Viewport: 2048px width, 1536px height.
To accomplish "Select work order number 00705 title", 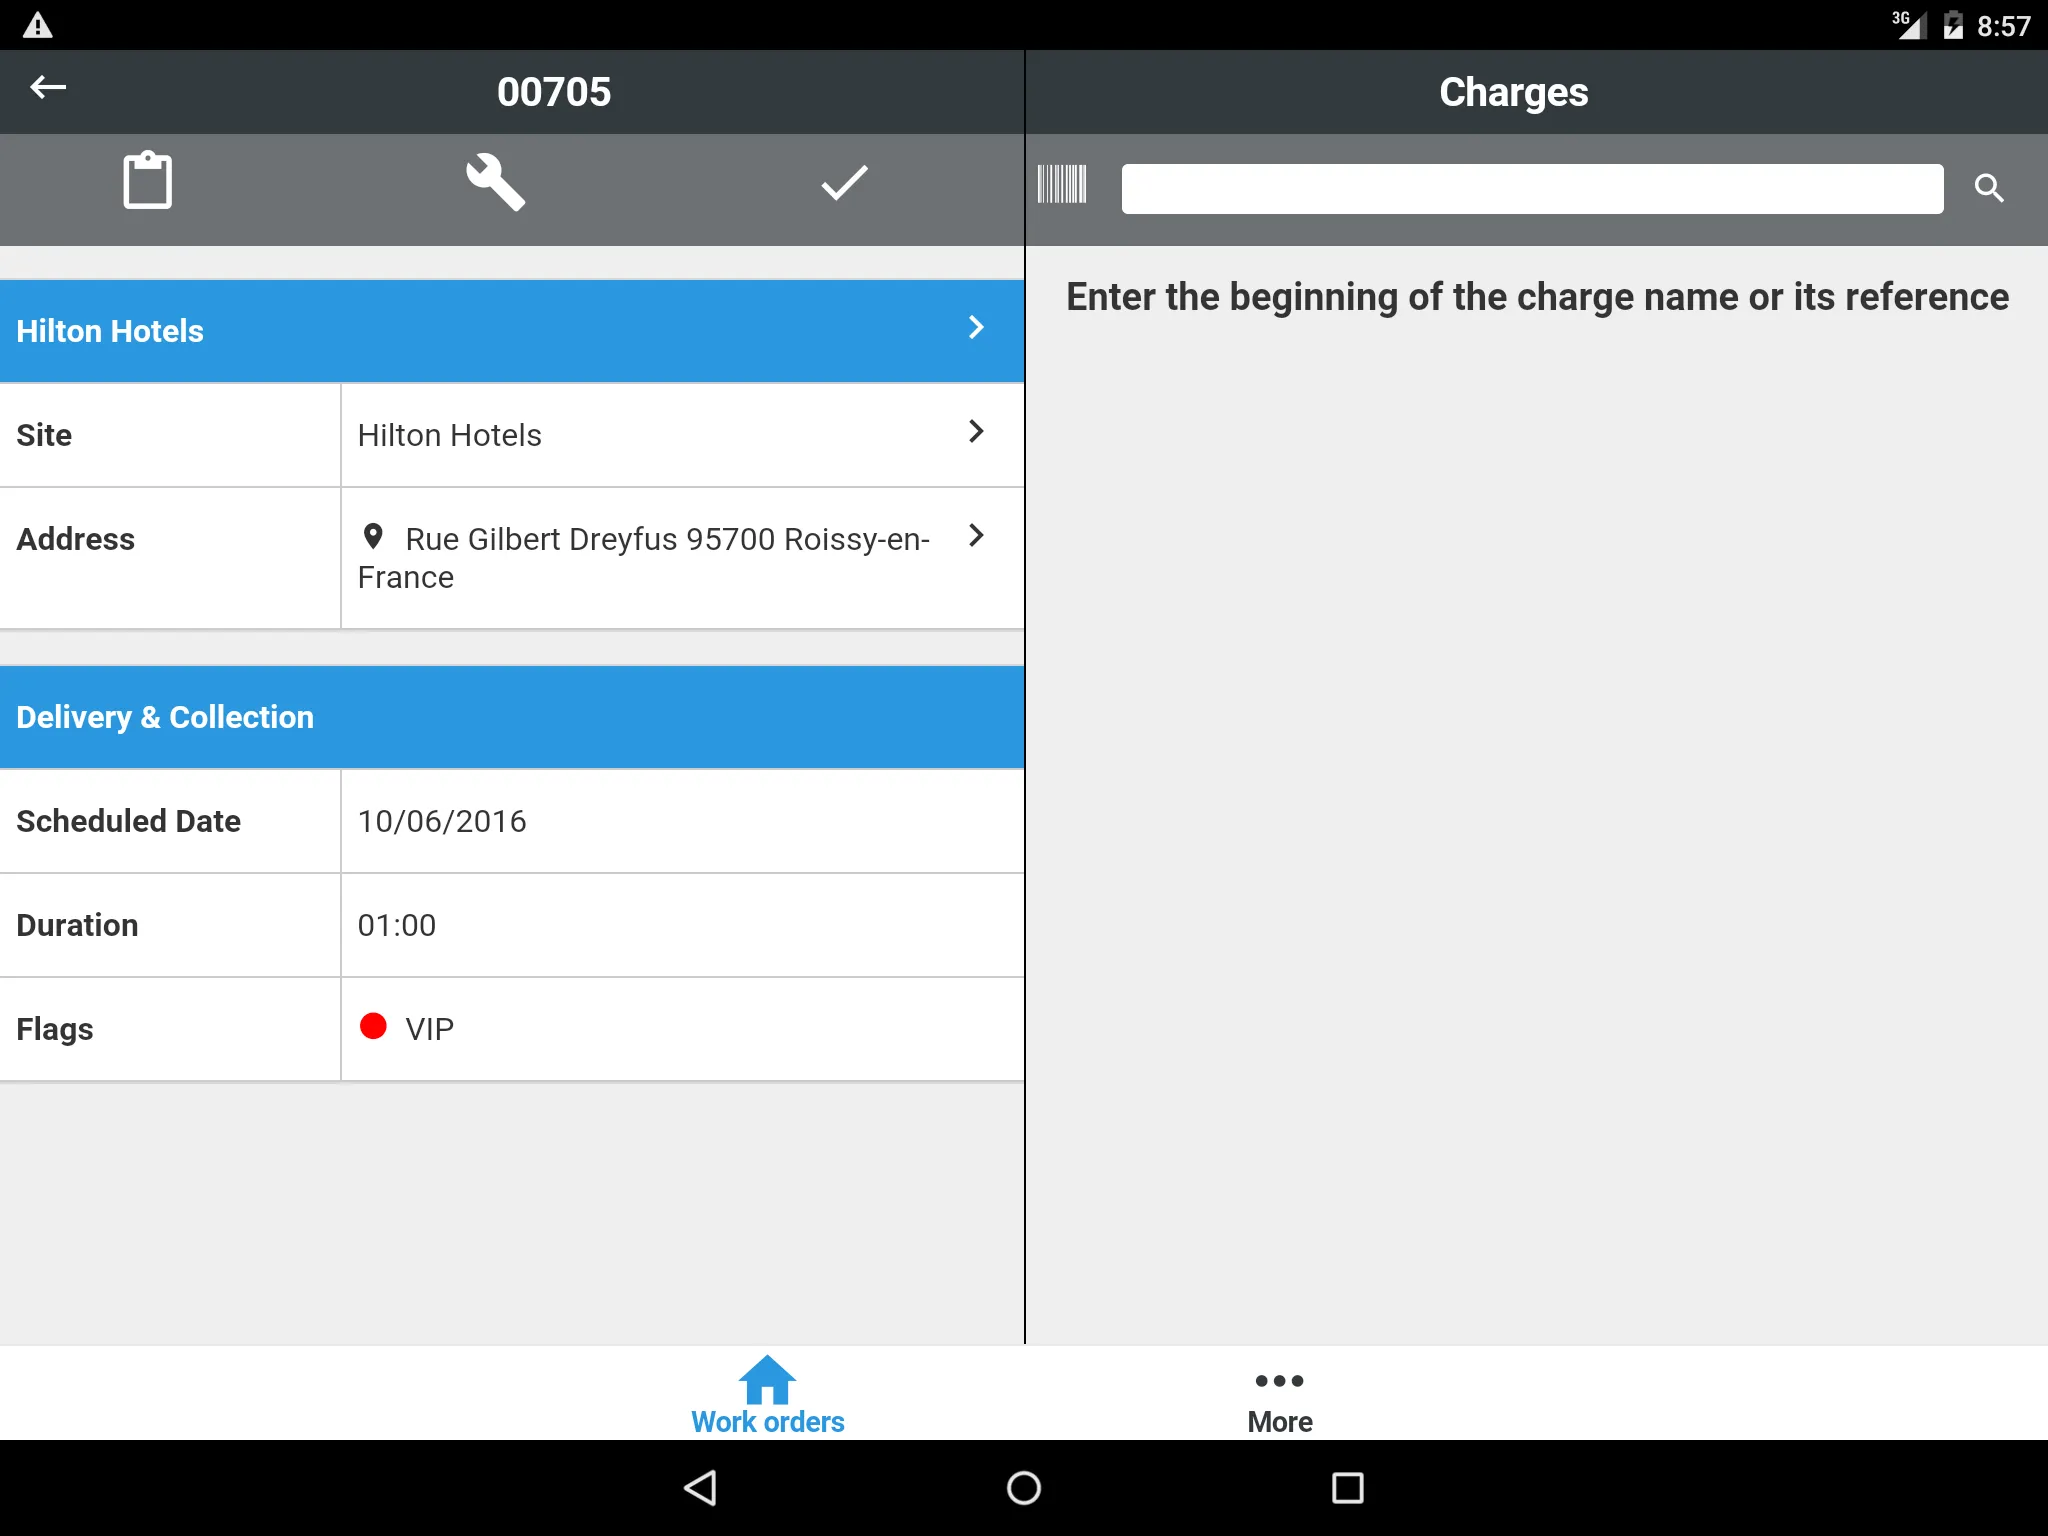I will 554,92.
